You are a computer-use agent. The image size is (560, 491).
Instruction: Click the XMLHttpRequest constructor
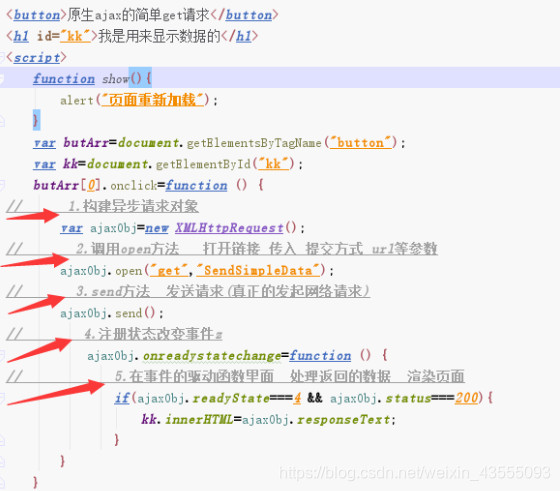pyautogui.click(x=229, y=228)
